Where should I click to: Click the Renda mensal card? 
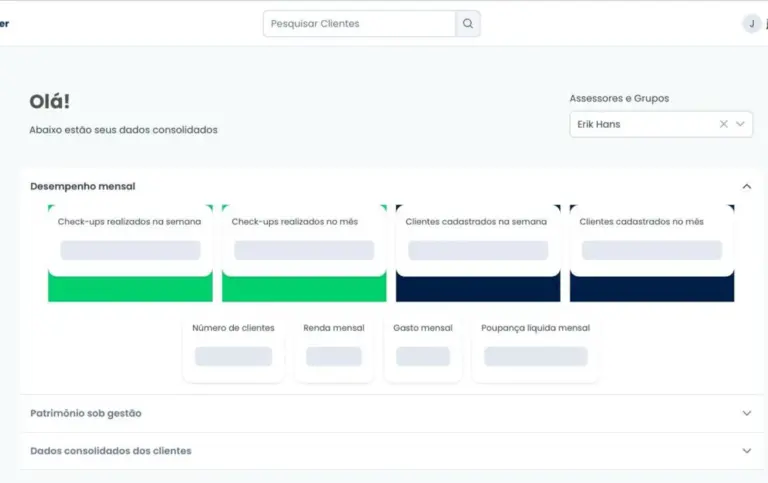[x=334, y=347]
